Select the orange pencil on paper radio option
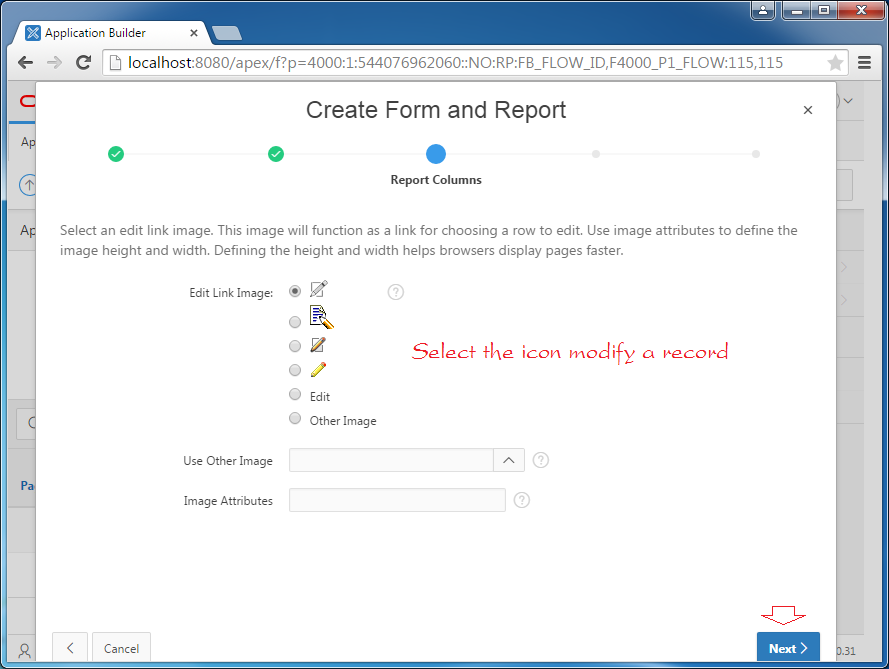This screenshot has height=669, width=889. pos(295,346)
